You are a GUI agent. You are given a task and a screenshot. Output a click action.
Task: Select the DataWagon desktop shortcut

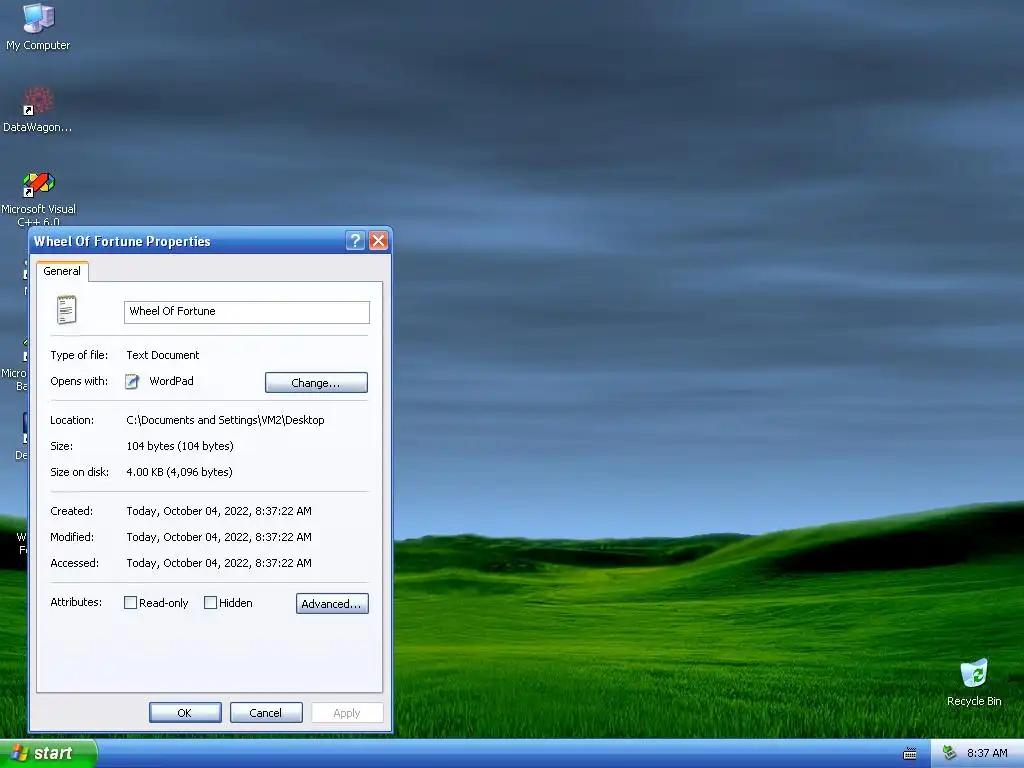pos(38,109)
